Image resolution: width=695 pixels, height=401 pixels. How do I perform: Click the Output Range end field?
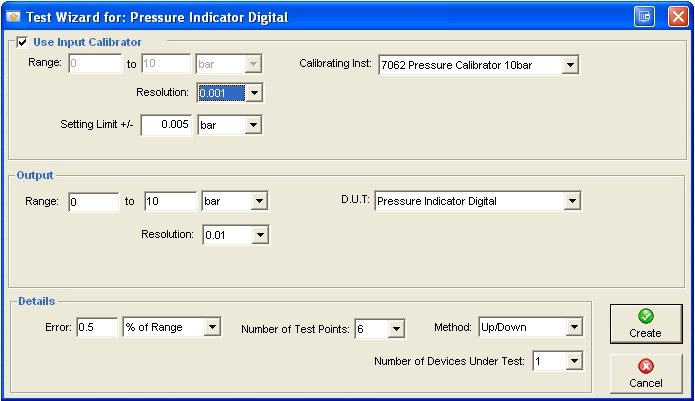tap(170, 201)
